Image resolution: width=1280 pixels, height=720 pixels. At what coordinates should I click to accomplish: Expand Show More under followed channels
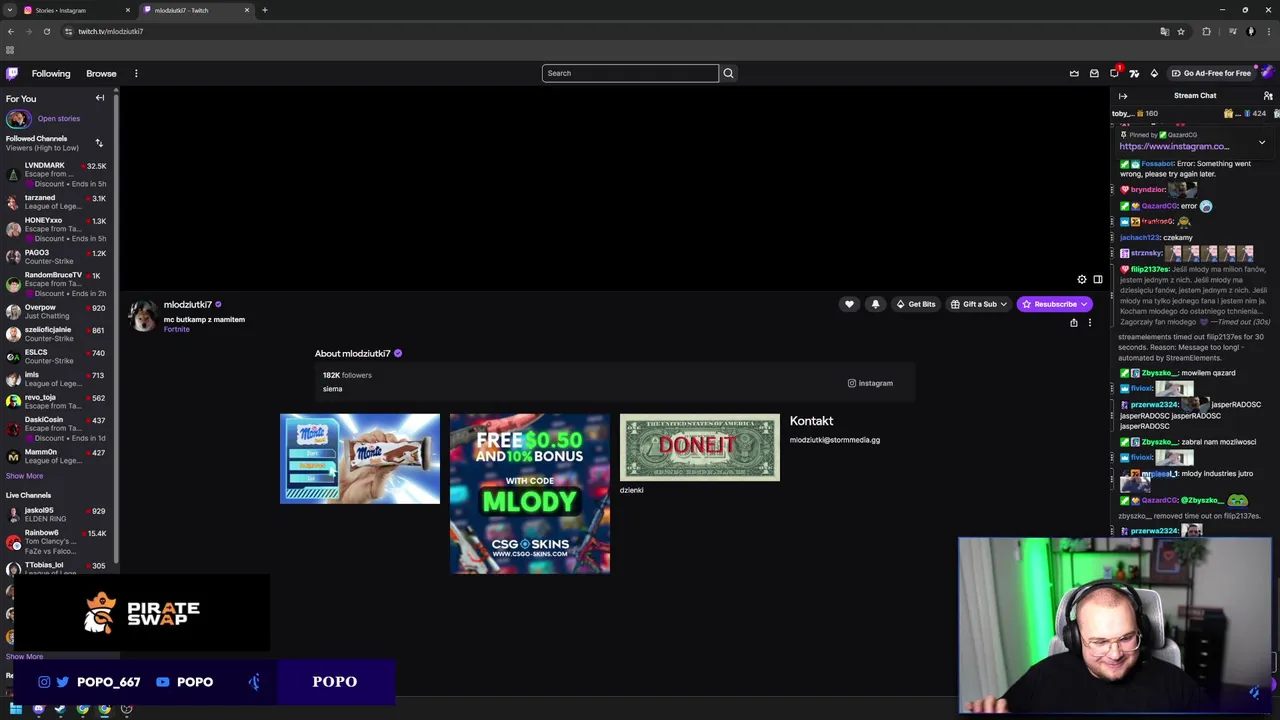click(24, 476)
